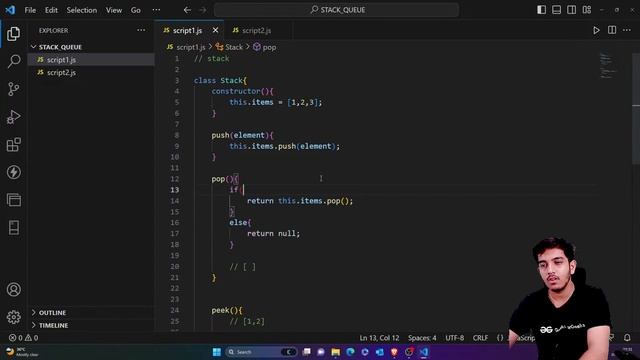Toggle the primary side bar visibility
Image resolution: width=640 pixels, height=360 pixels.
click(x=541, y=10)
